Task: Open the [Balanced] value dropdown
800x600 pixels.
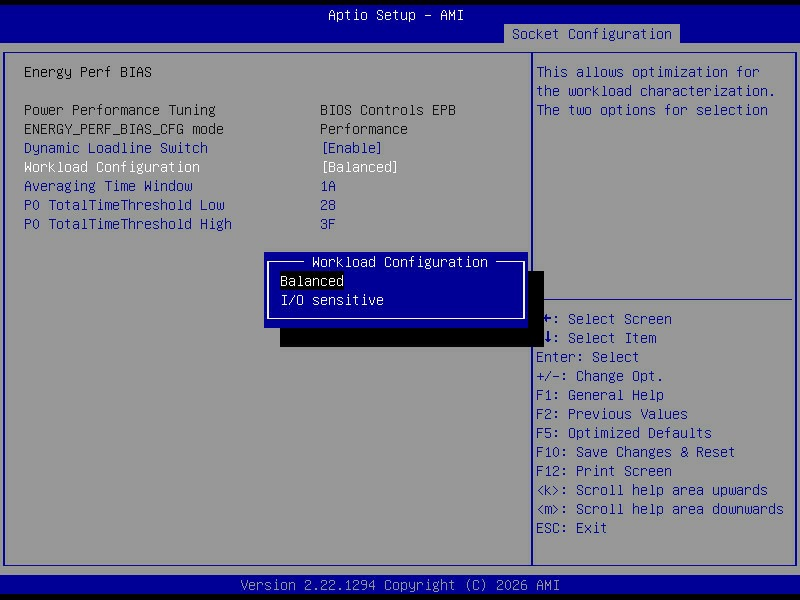Action: click(x=360, y=167)
